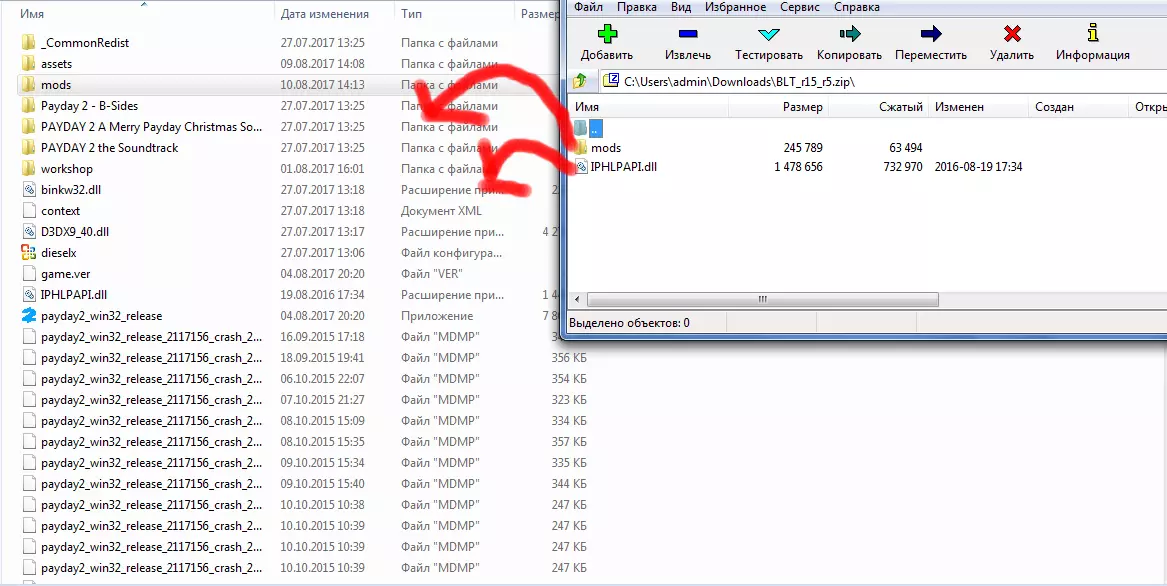
Task: Select IPHLPAPI.dll in the 7-Zip archive list
Action: 624,167
